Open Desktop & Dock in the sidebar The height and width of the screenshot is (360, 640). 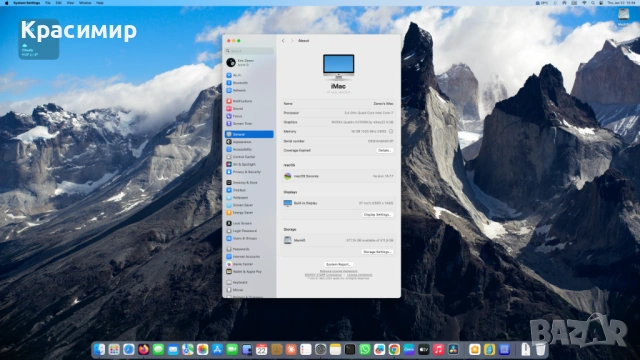[x=249, y=182]
